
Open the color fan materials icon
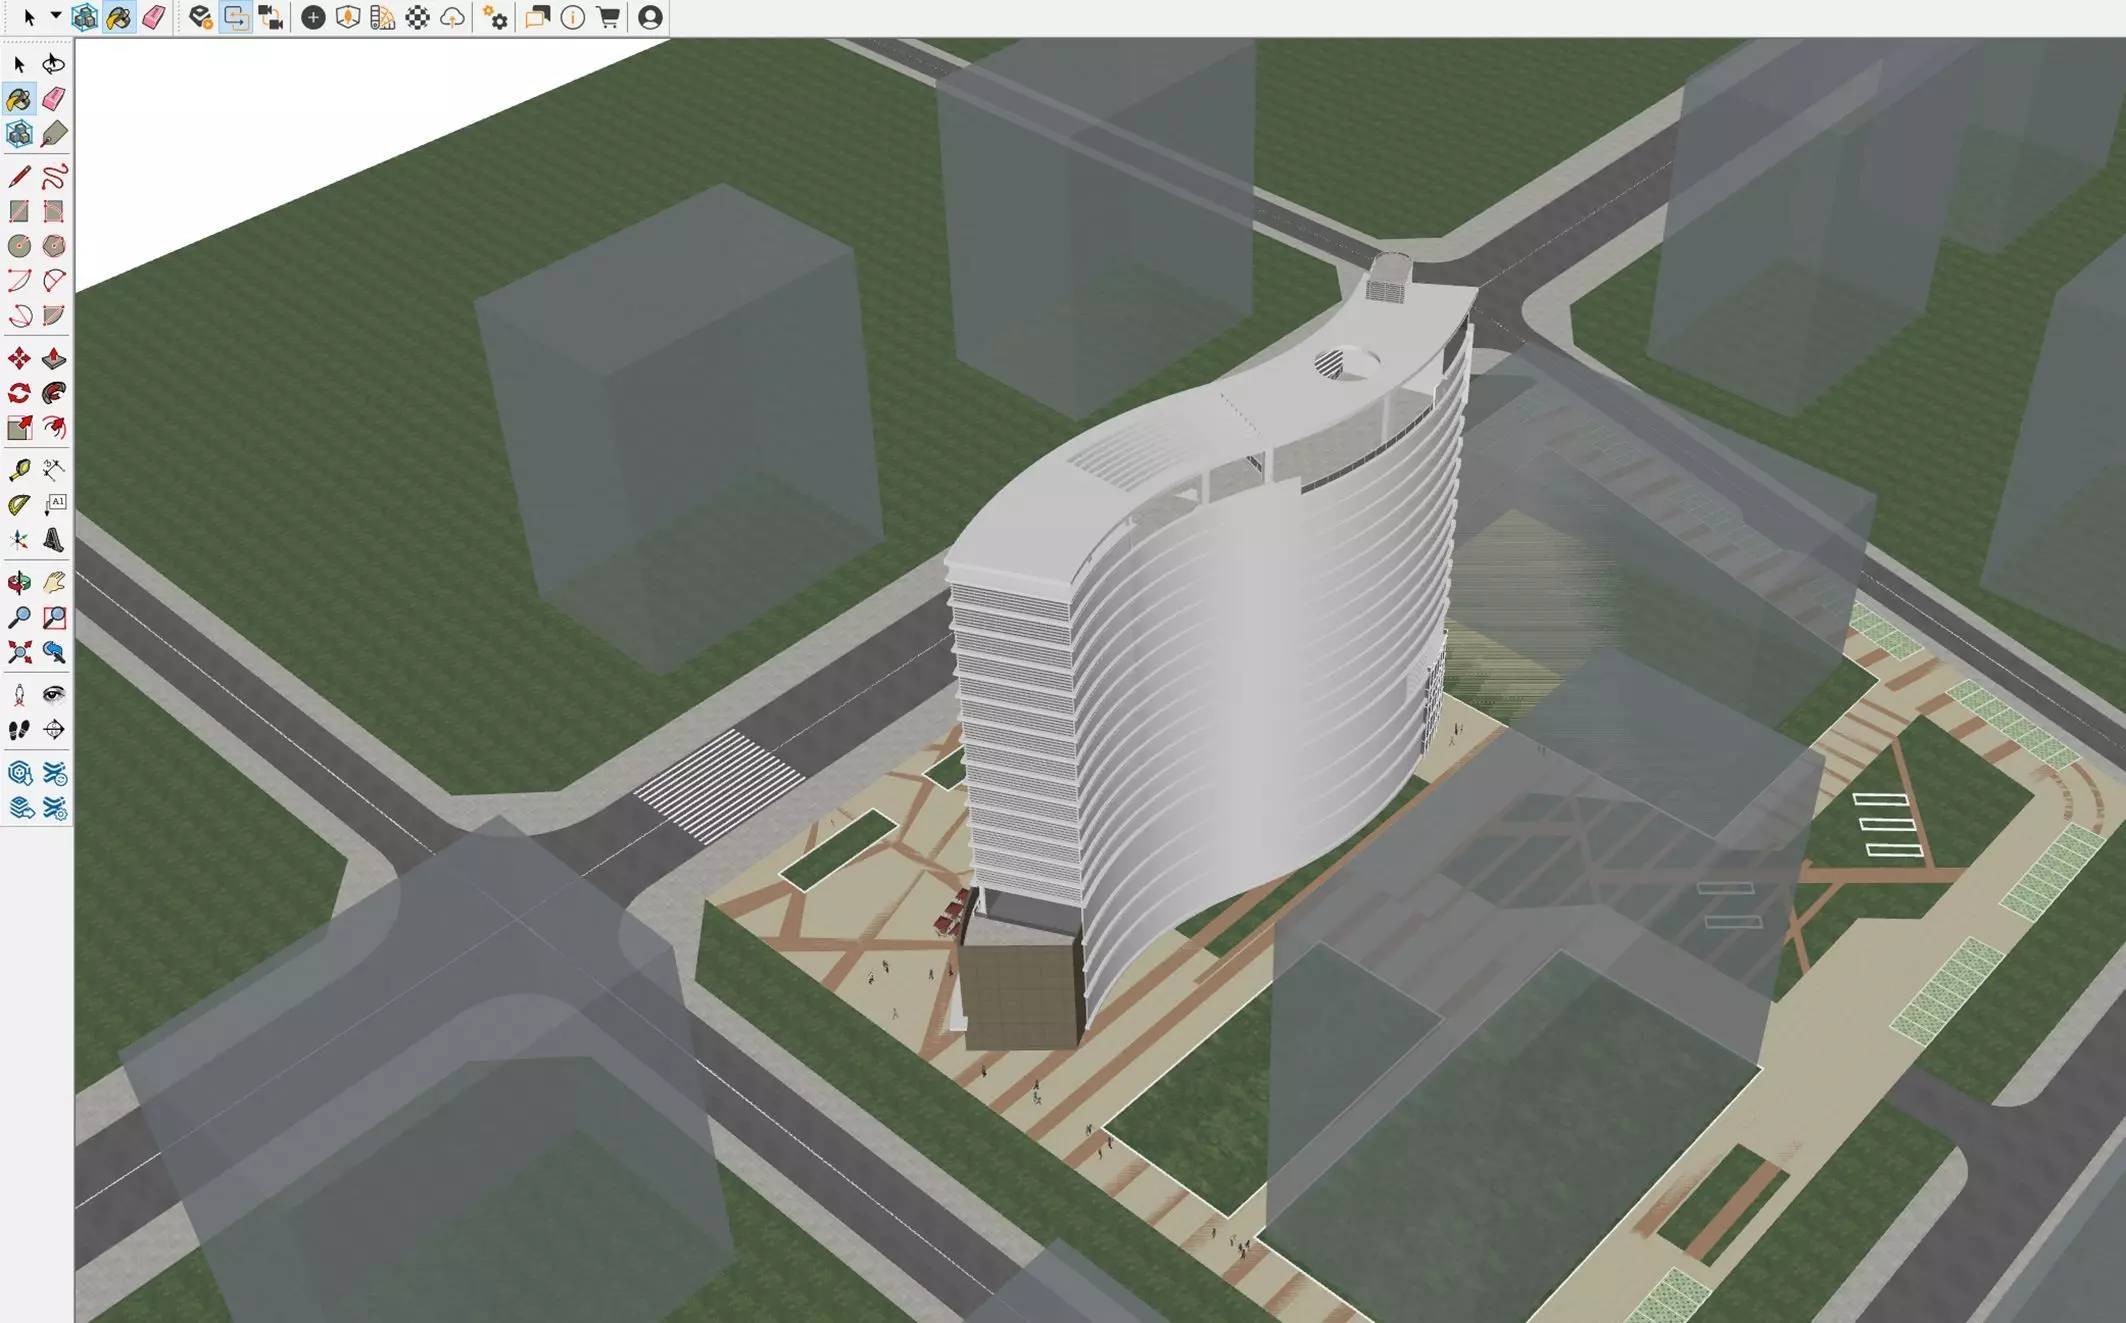click(382, 17)
